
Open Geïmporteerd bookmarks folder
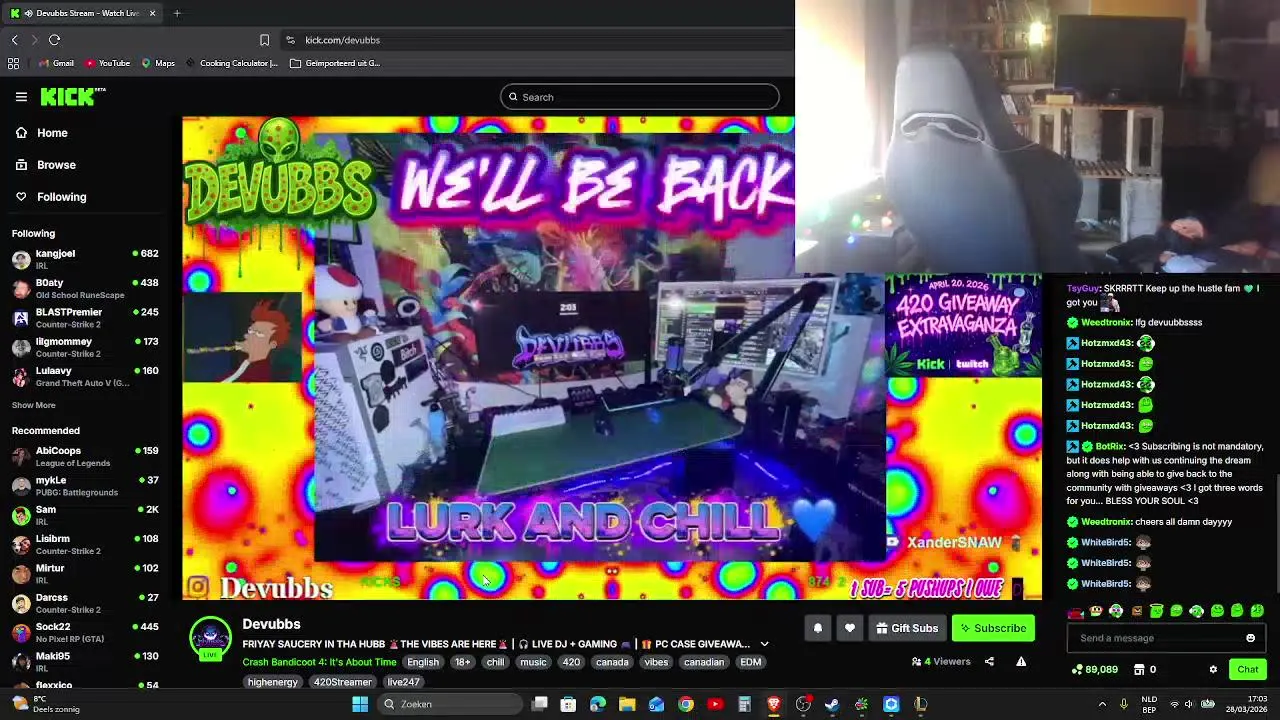click(335, 63)
